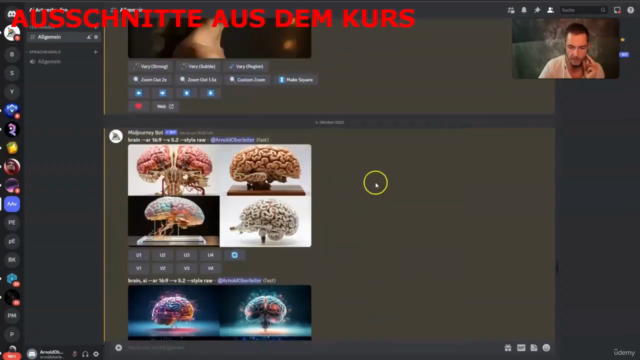Image resolution: width=640 pixels, height=360 pixels.
Task: Open the gift icon in message bar
Action: tap(508, 348)
